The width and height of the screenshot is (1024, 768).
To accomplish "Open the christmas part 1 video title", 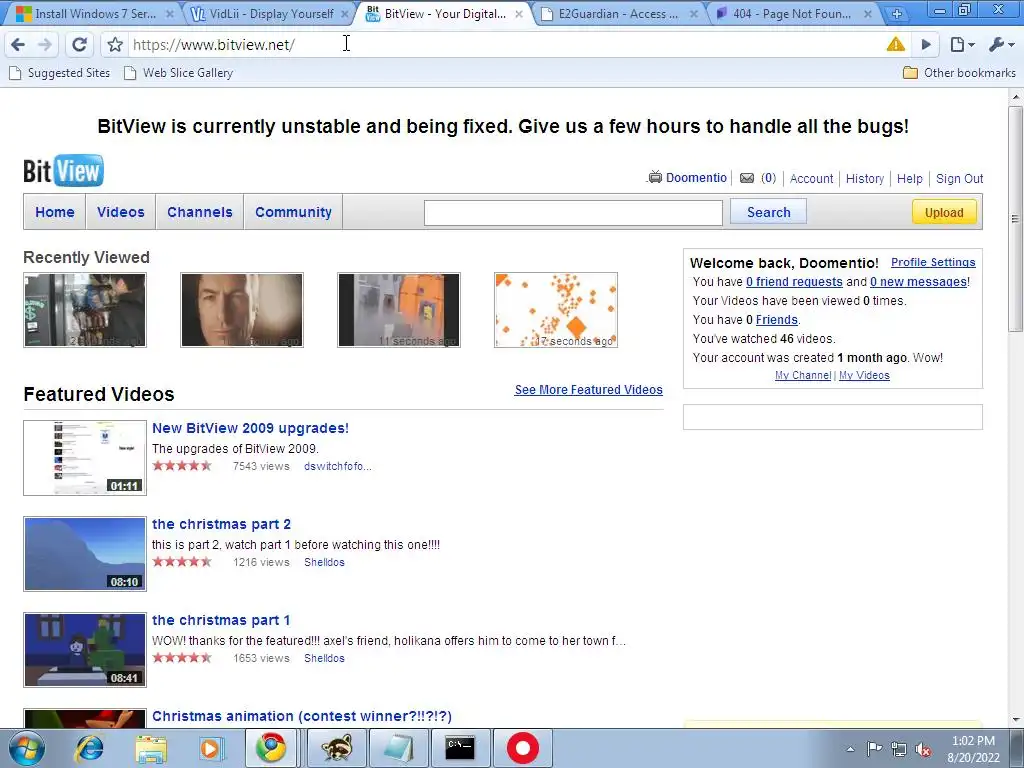I will pyautogui.click(x=221, y=620).
